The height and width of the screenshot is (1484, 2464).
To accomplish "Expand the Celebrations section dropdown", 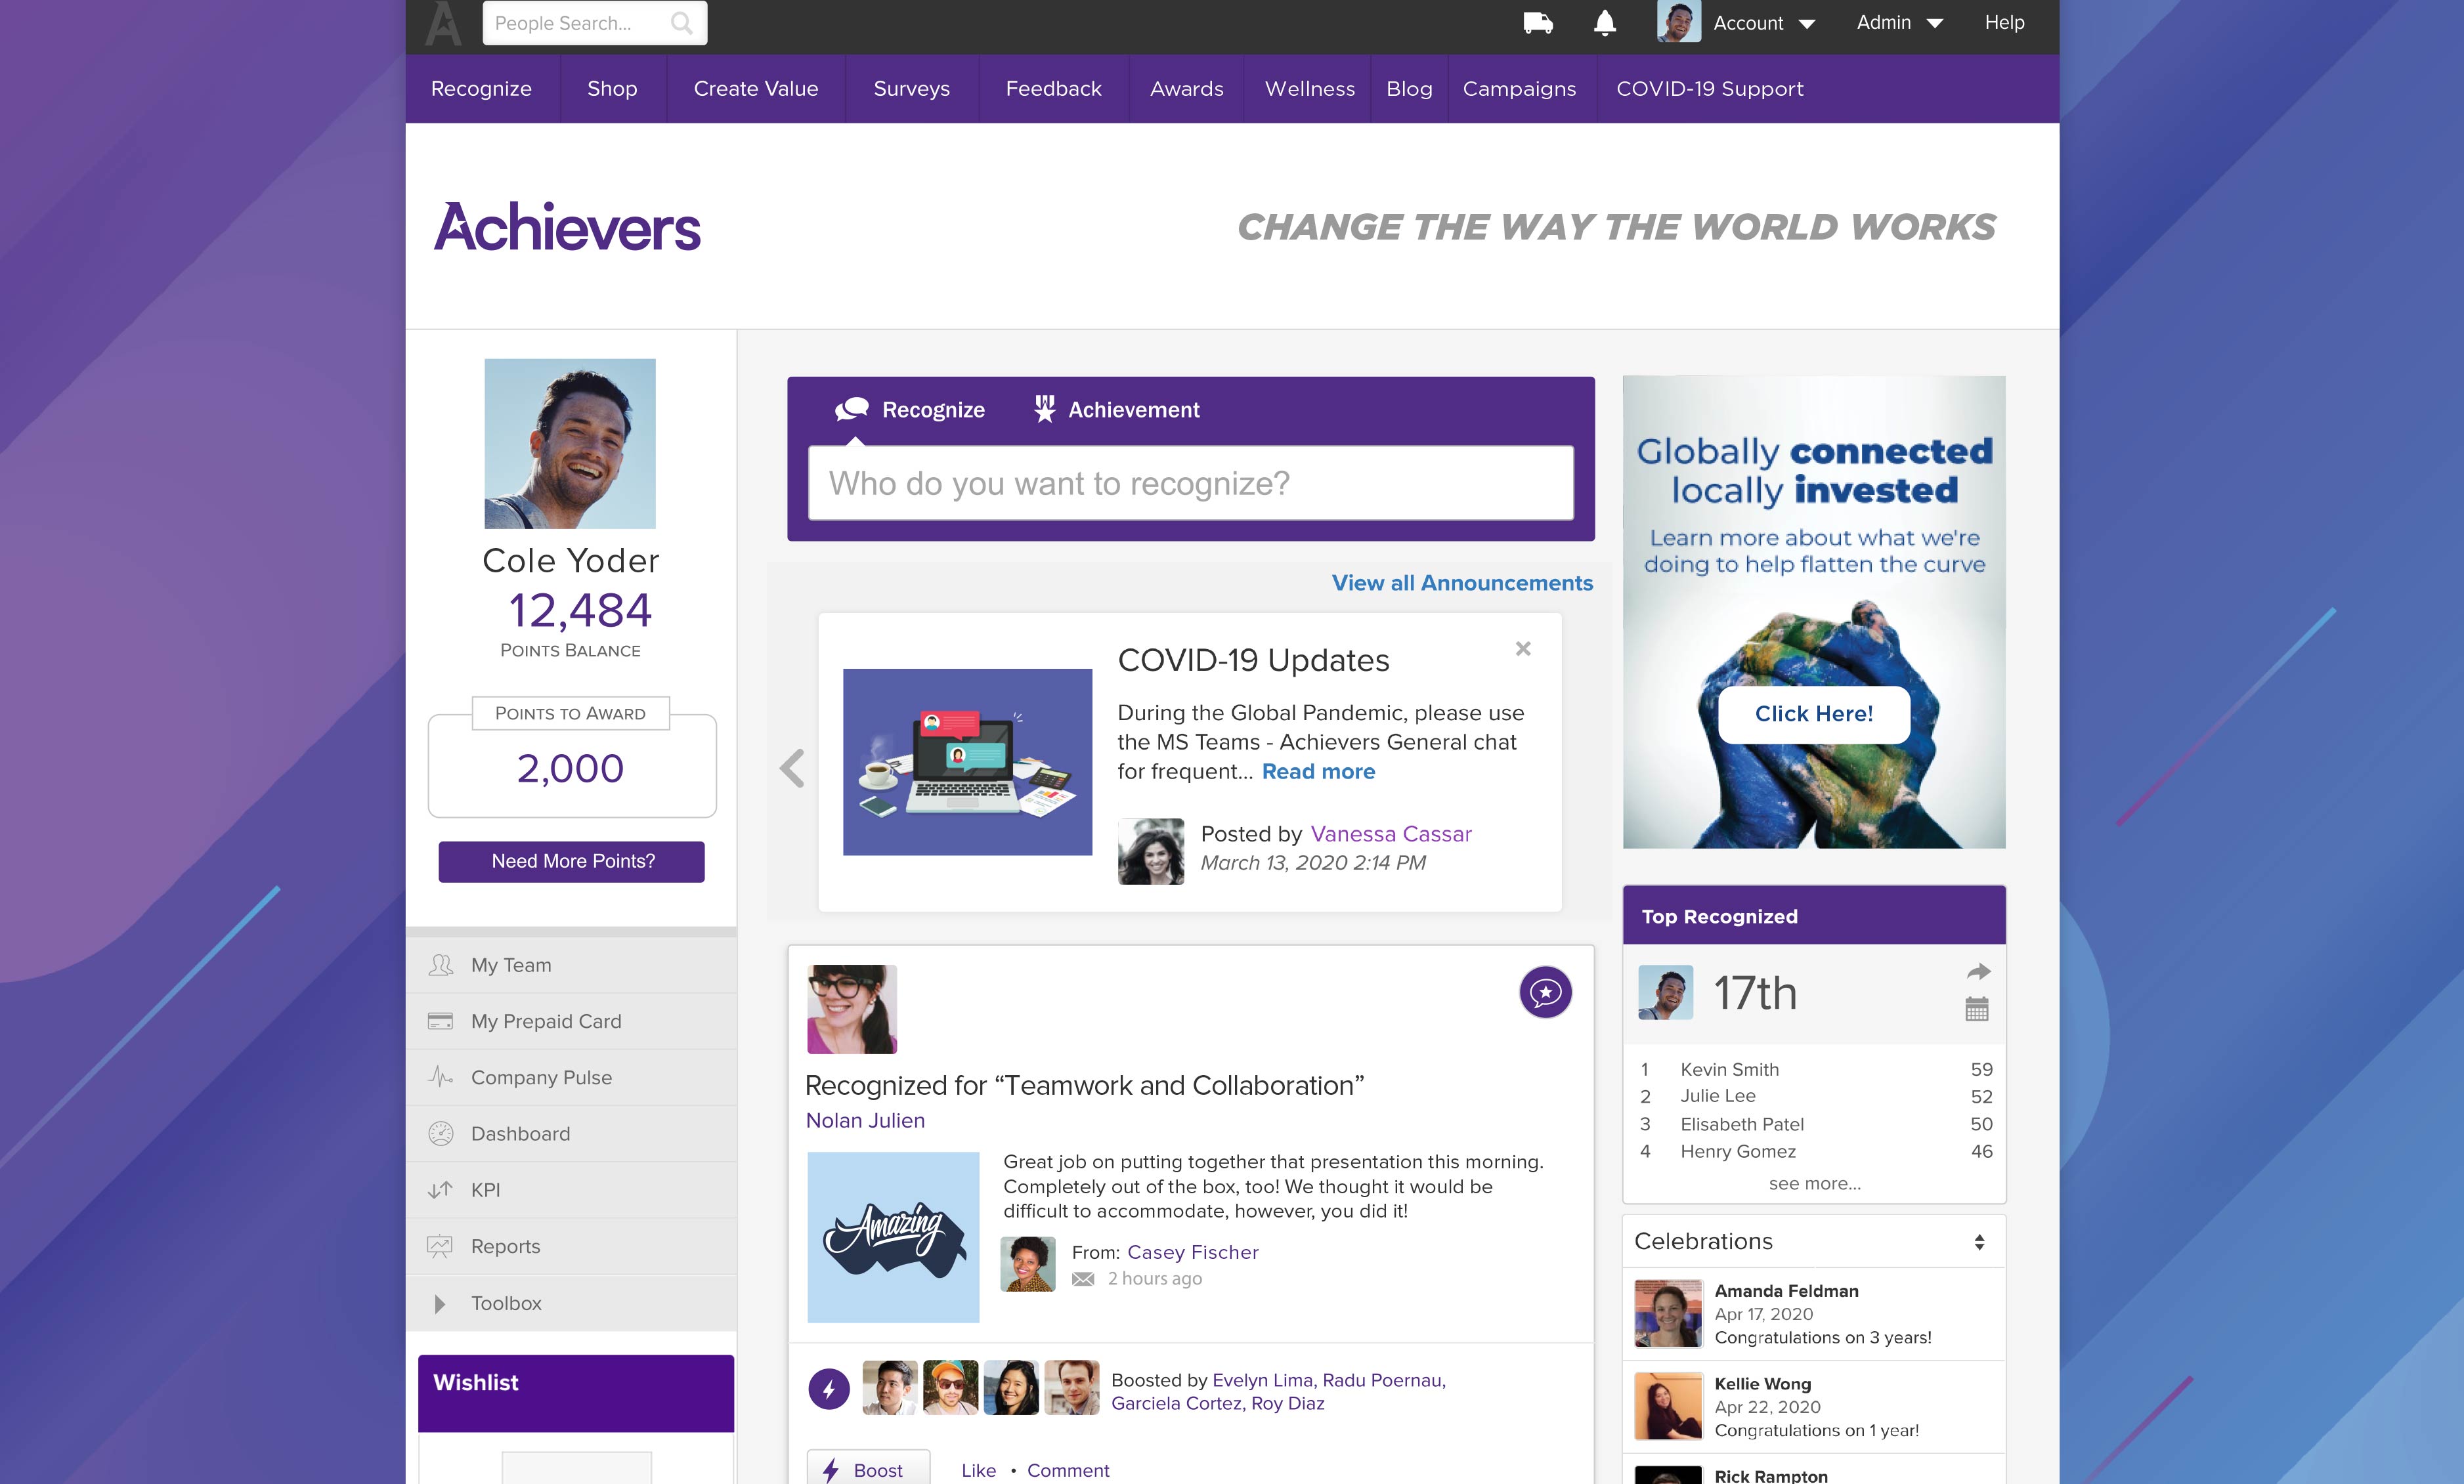I will coord(1978,1241).
